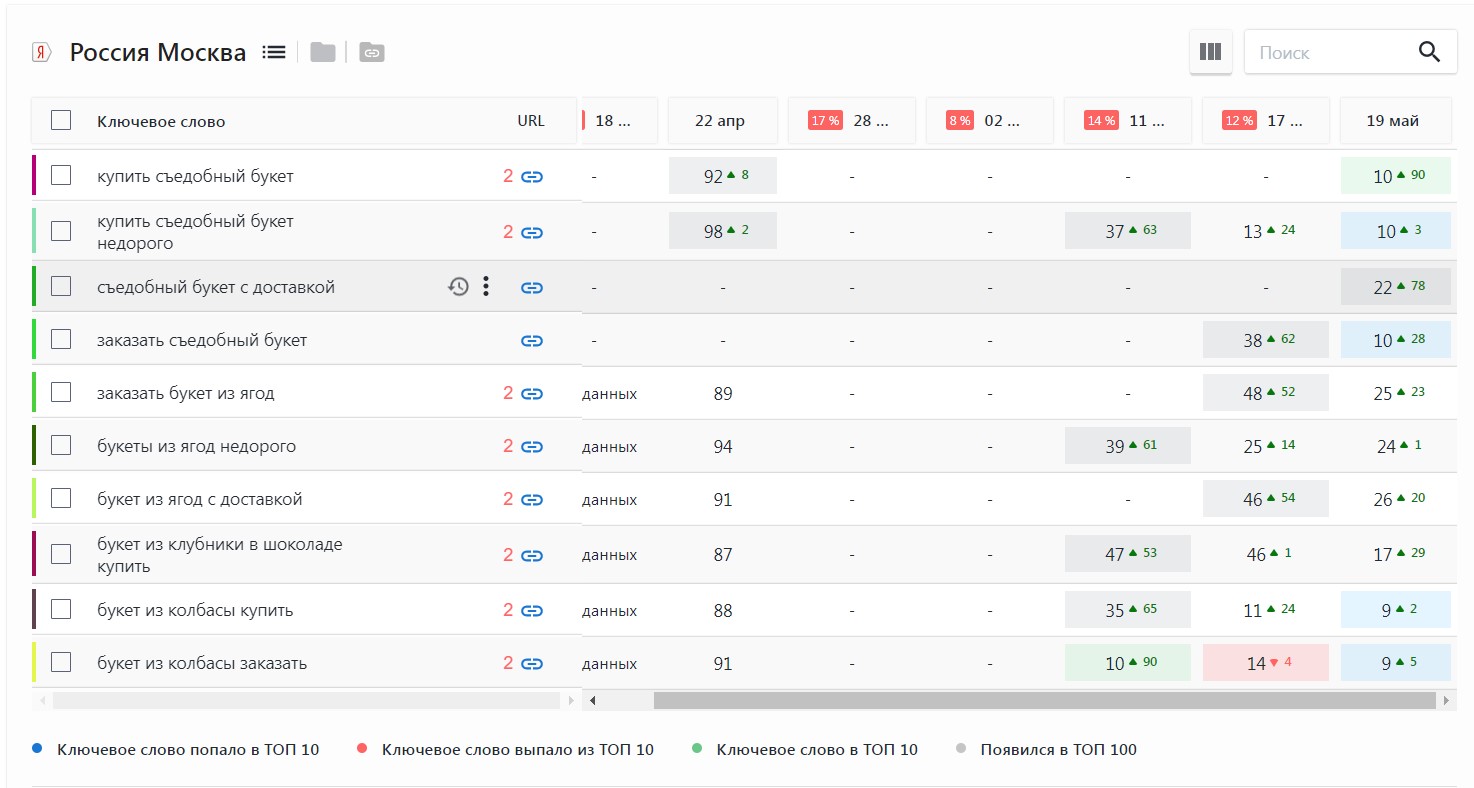Click the magnifier search icon
Viewport: 1474px width, 788px height.
[1430, 52]
